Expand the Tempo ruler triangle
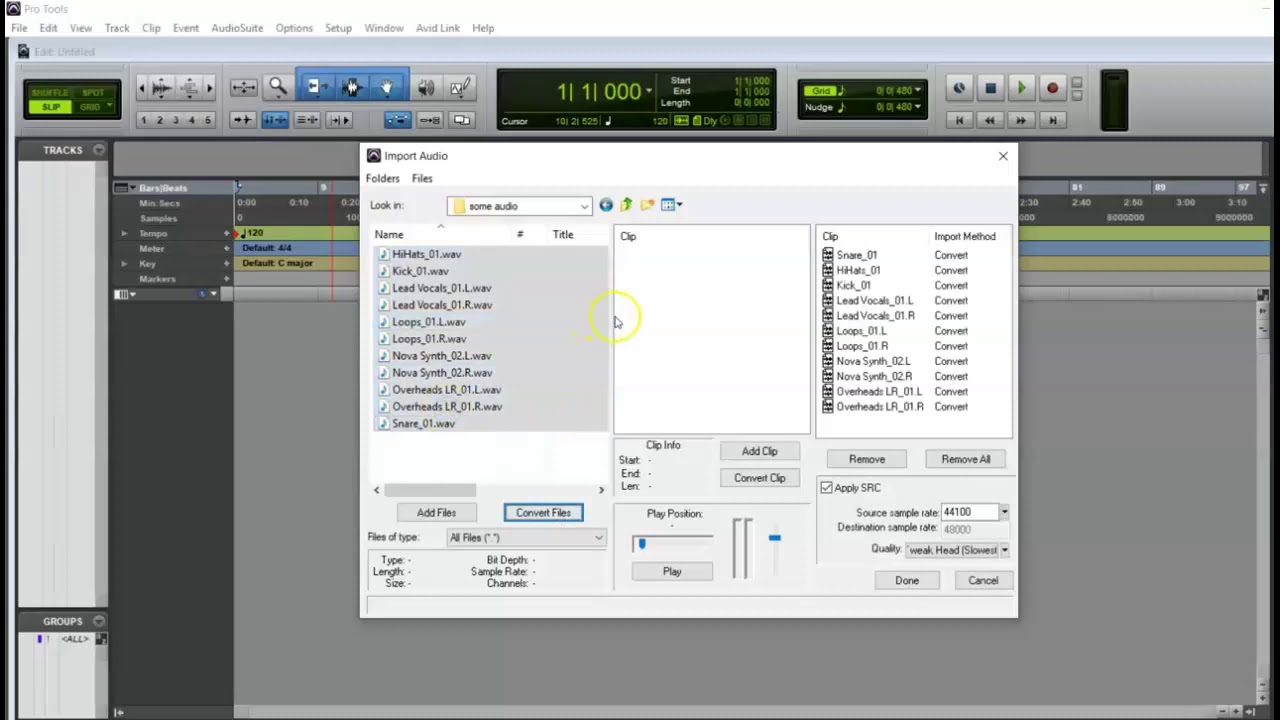The width and height of the screenshot is (1280, 720). [124, 233]
